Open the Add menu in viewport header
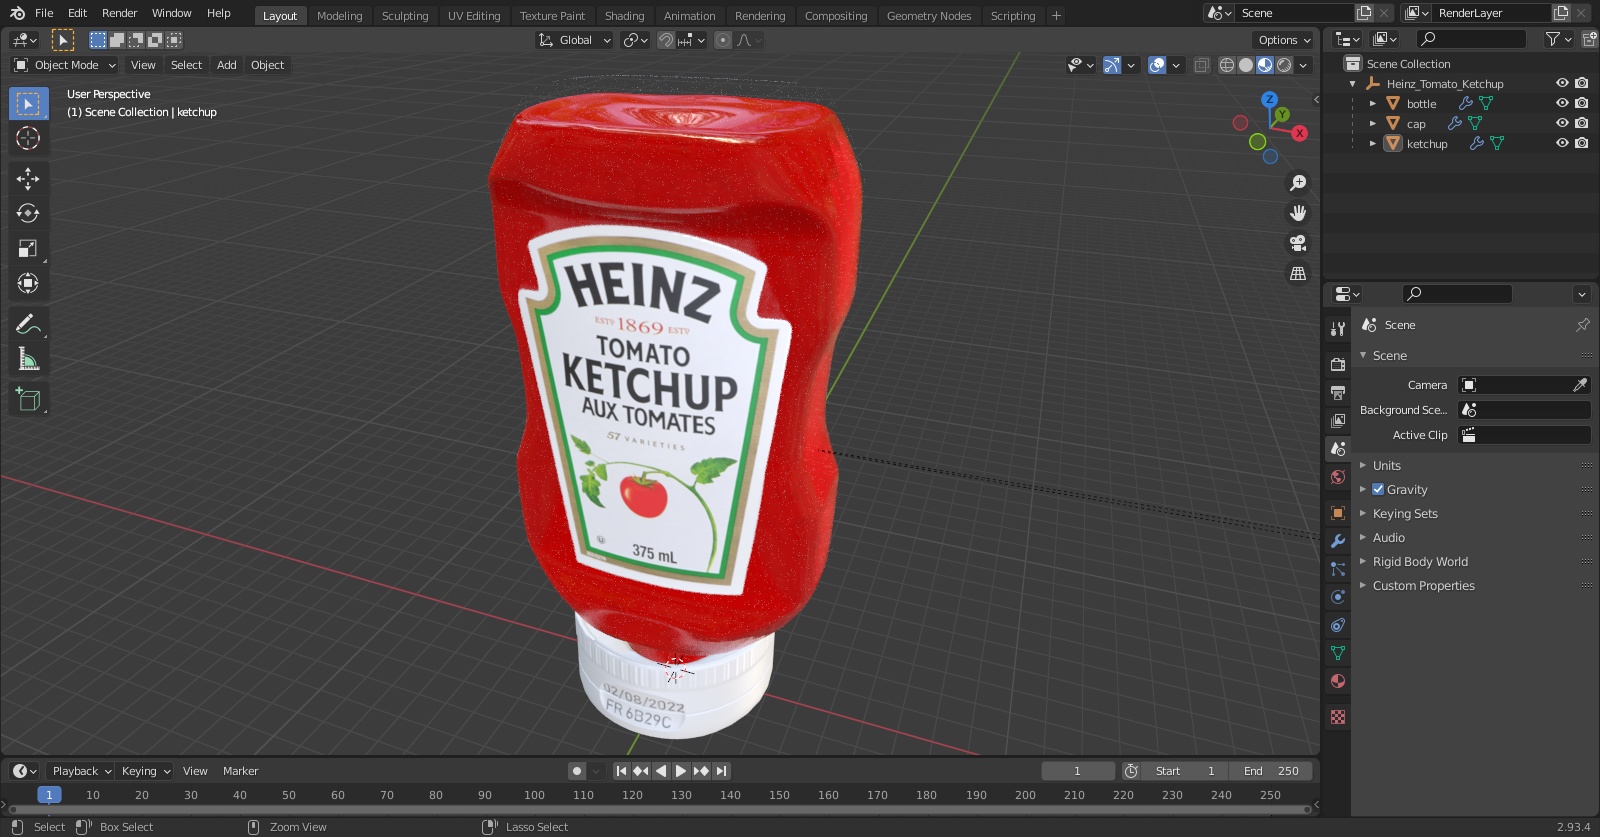Image resolution: width=1600 pixels, height=837 pixels. (x=227, y=65)
